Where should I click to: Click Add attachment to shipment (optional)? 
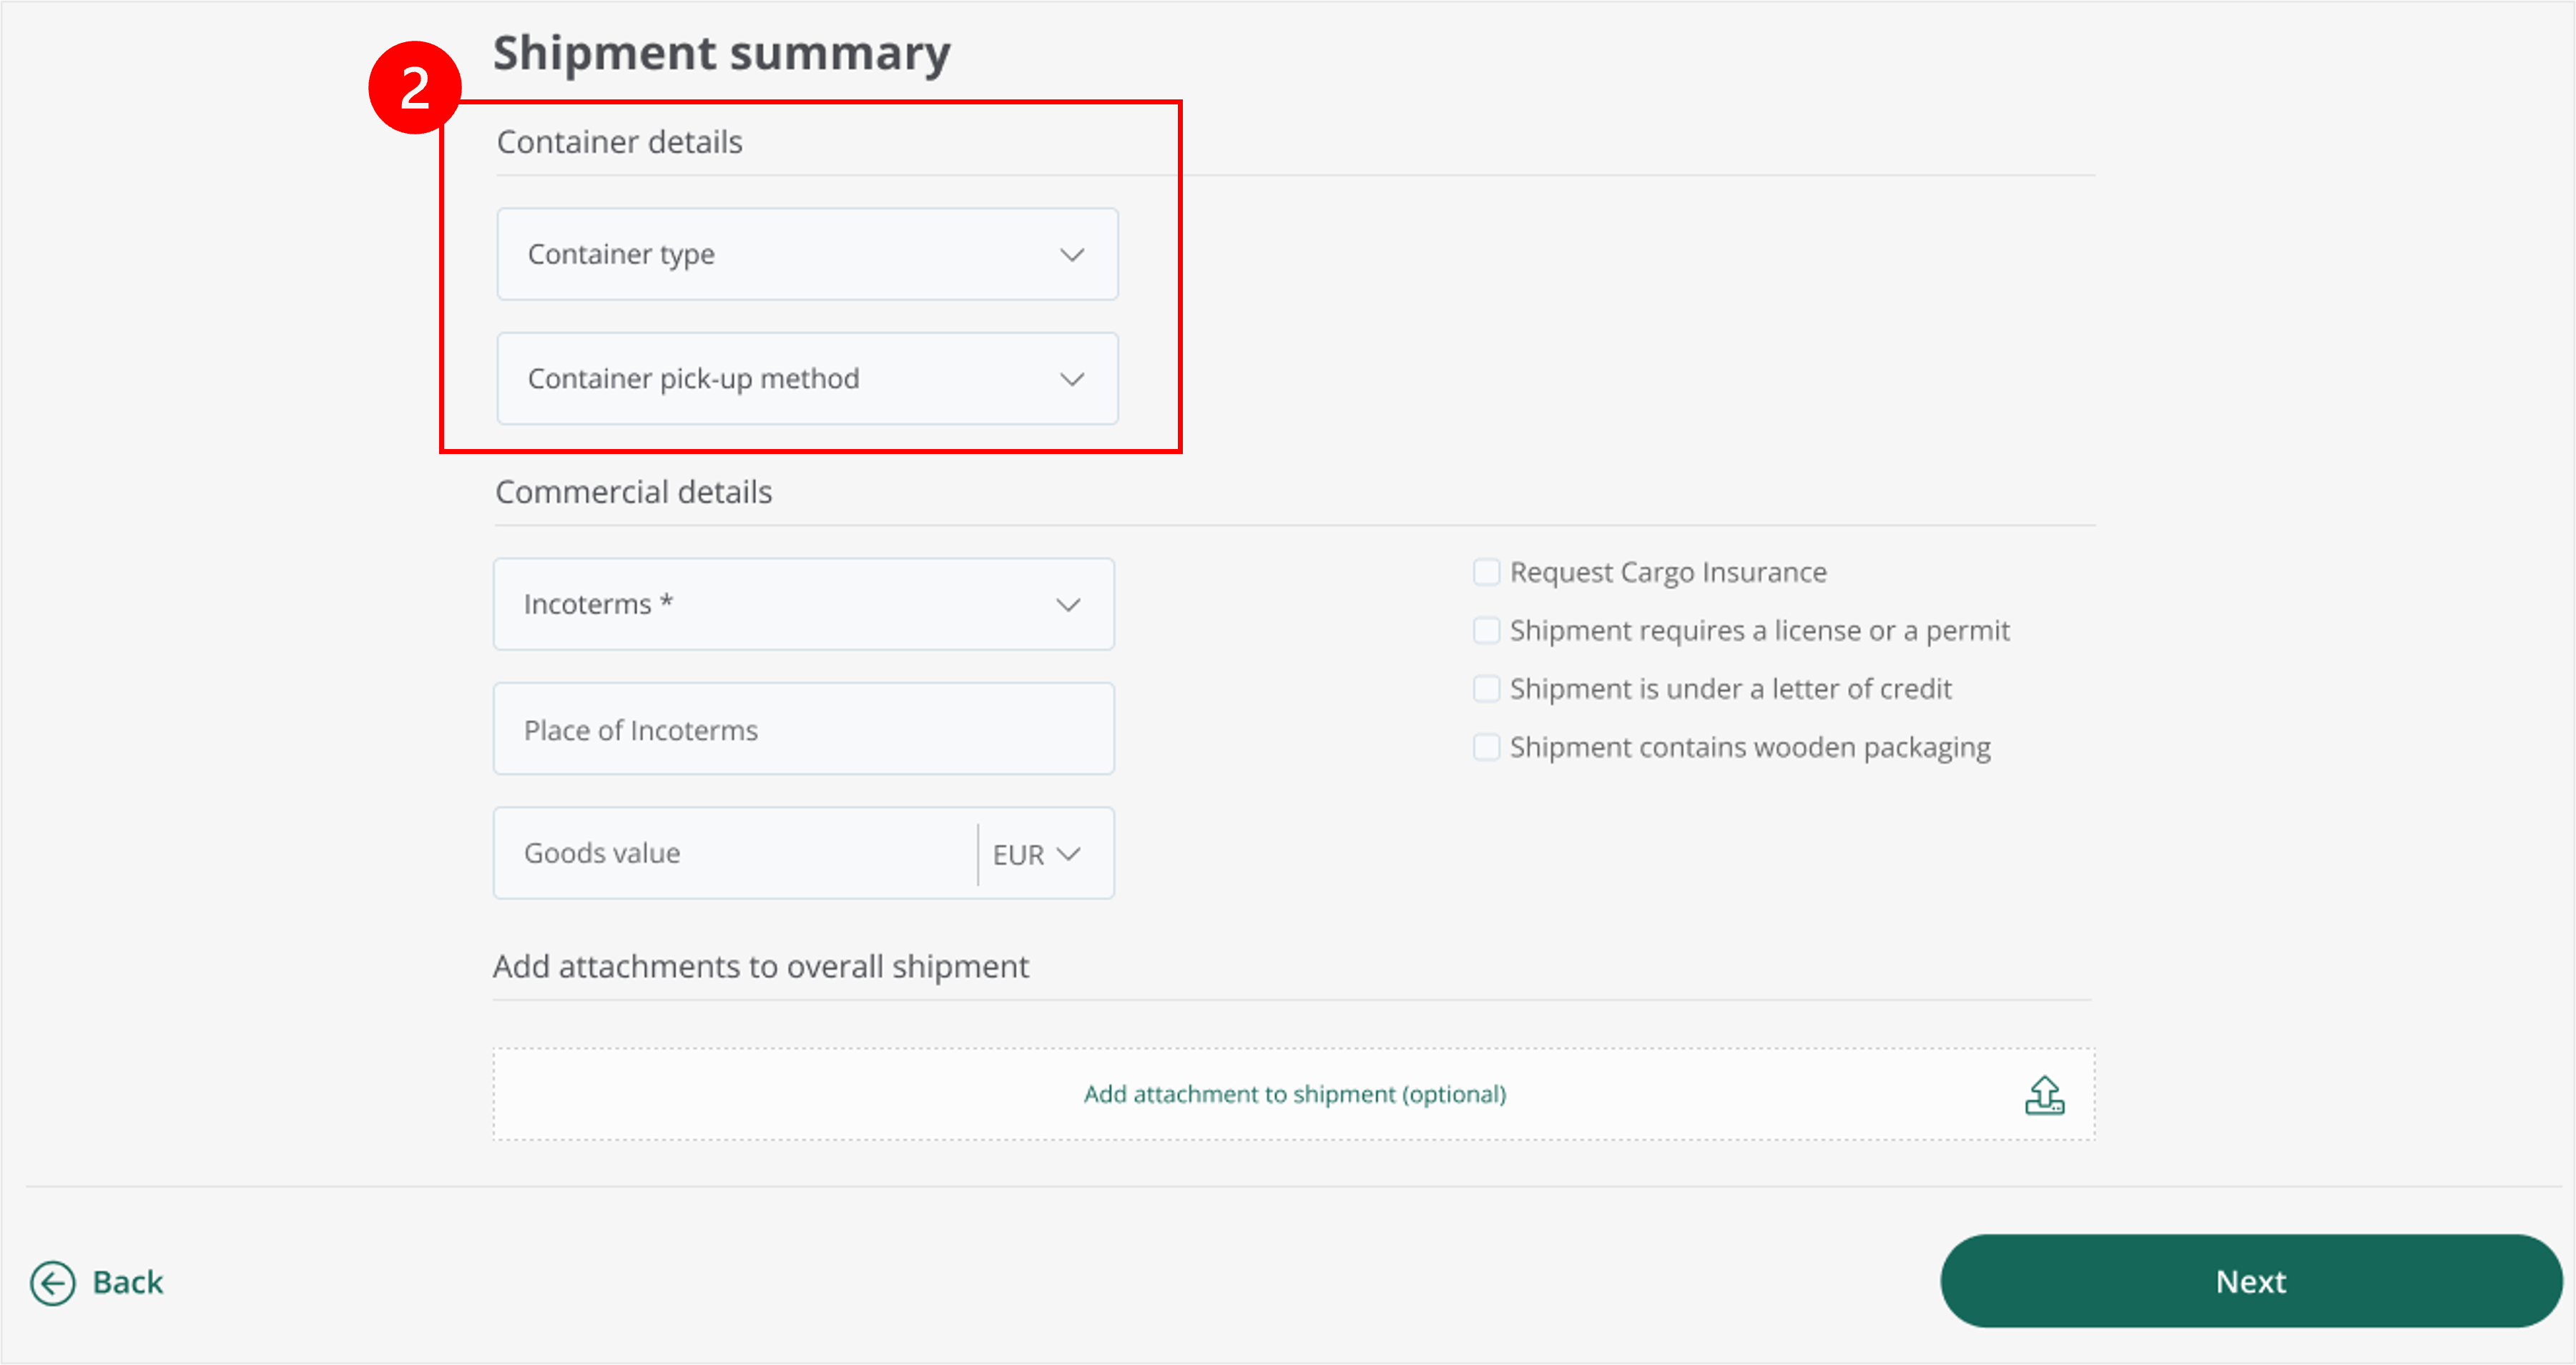(x=1294, y=1094)
